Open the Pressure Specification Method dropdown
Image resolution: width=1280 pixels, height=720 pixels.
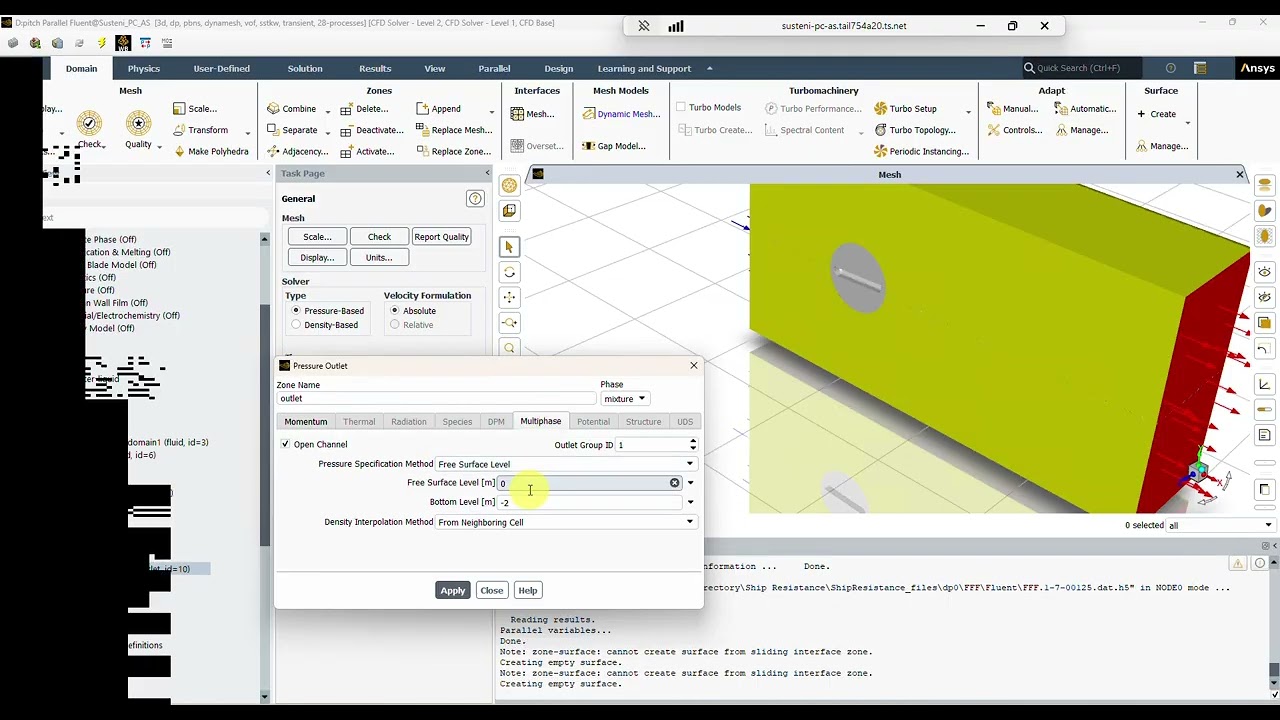tap(565, 464)
